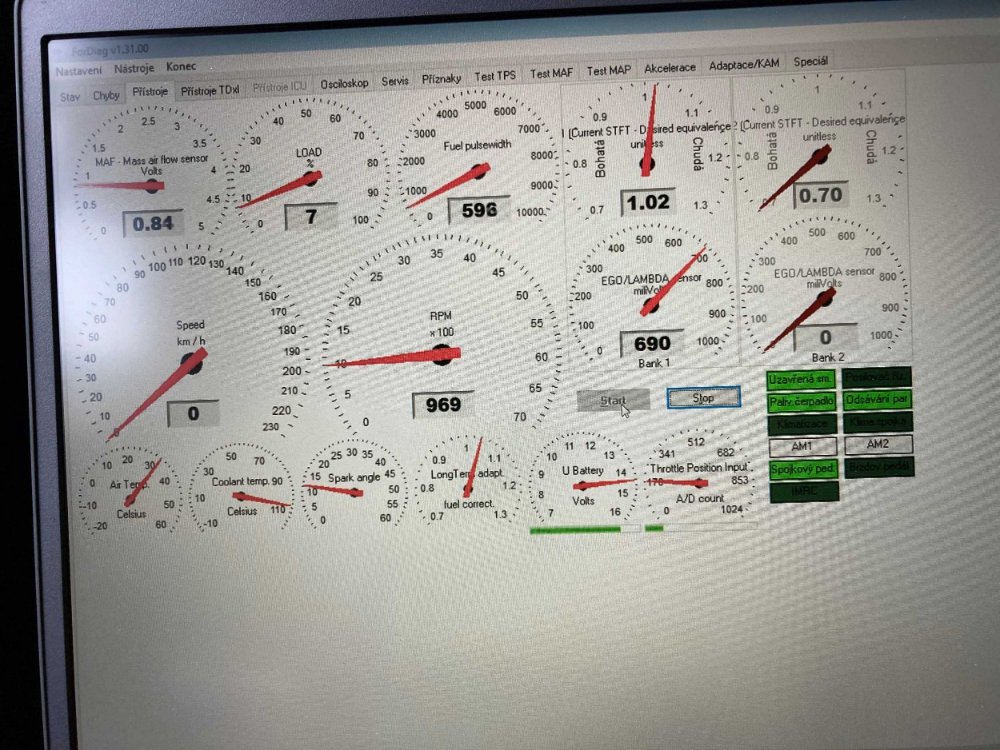Click the green bar under U Battery gauge

(x=575, y=530)
